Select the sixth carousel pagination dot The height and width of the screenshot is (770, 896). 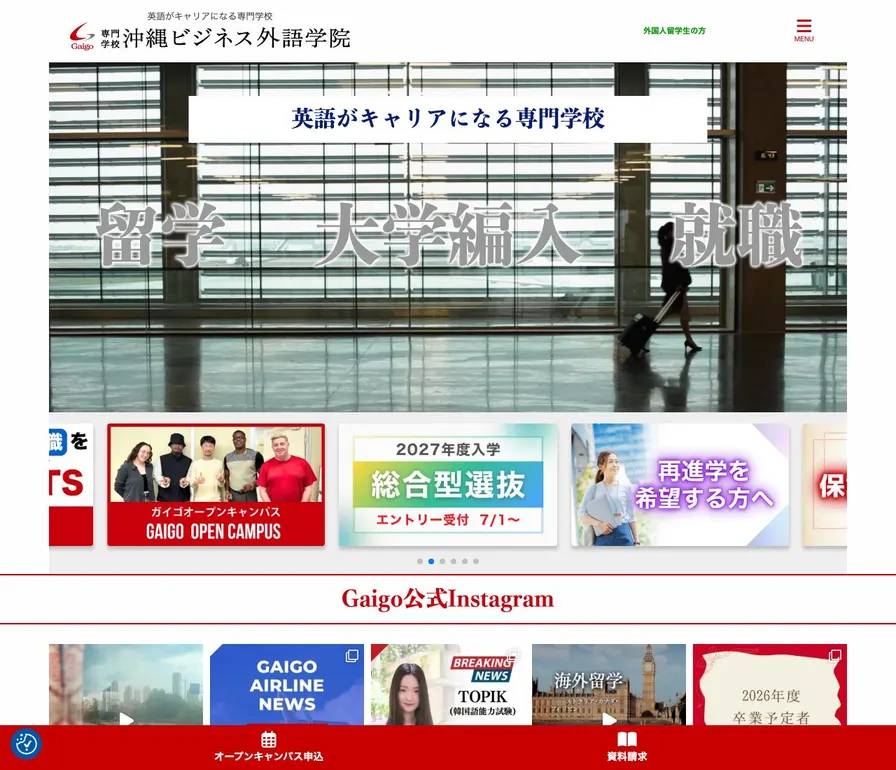click(476, 562)
